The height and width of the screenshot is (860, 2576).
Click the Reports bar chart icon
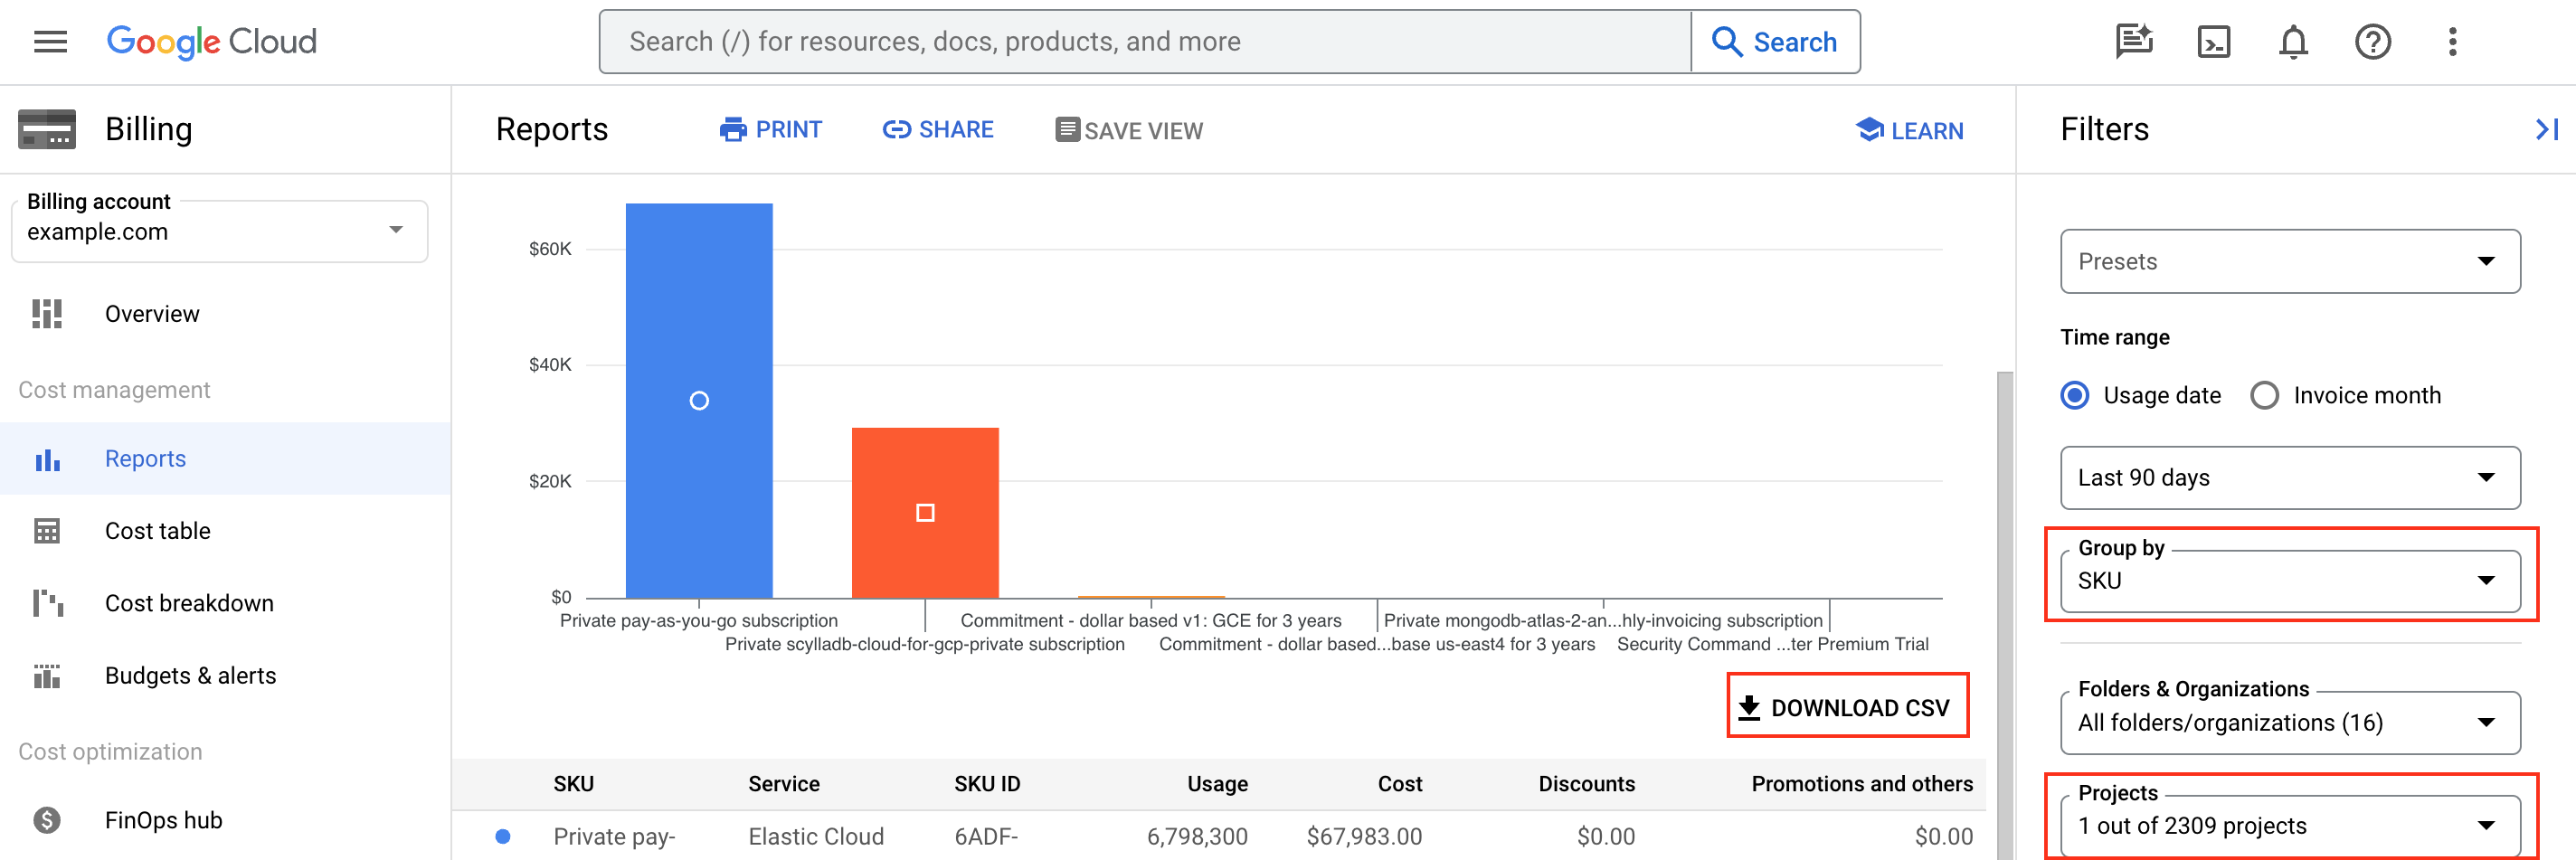(46, 458)
